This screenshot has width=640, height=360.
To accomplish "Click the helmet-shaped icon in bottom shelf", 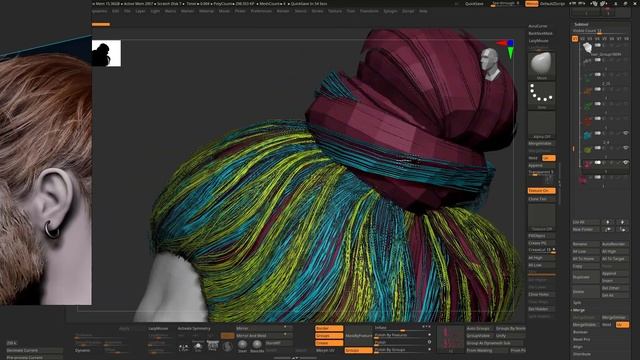I will click(x=198, y=347).
